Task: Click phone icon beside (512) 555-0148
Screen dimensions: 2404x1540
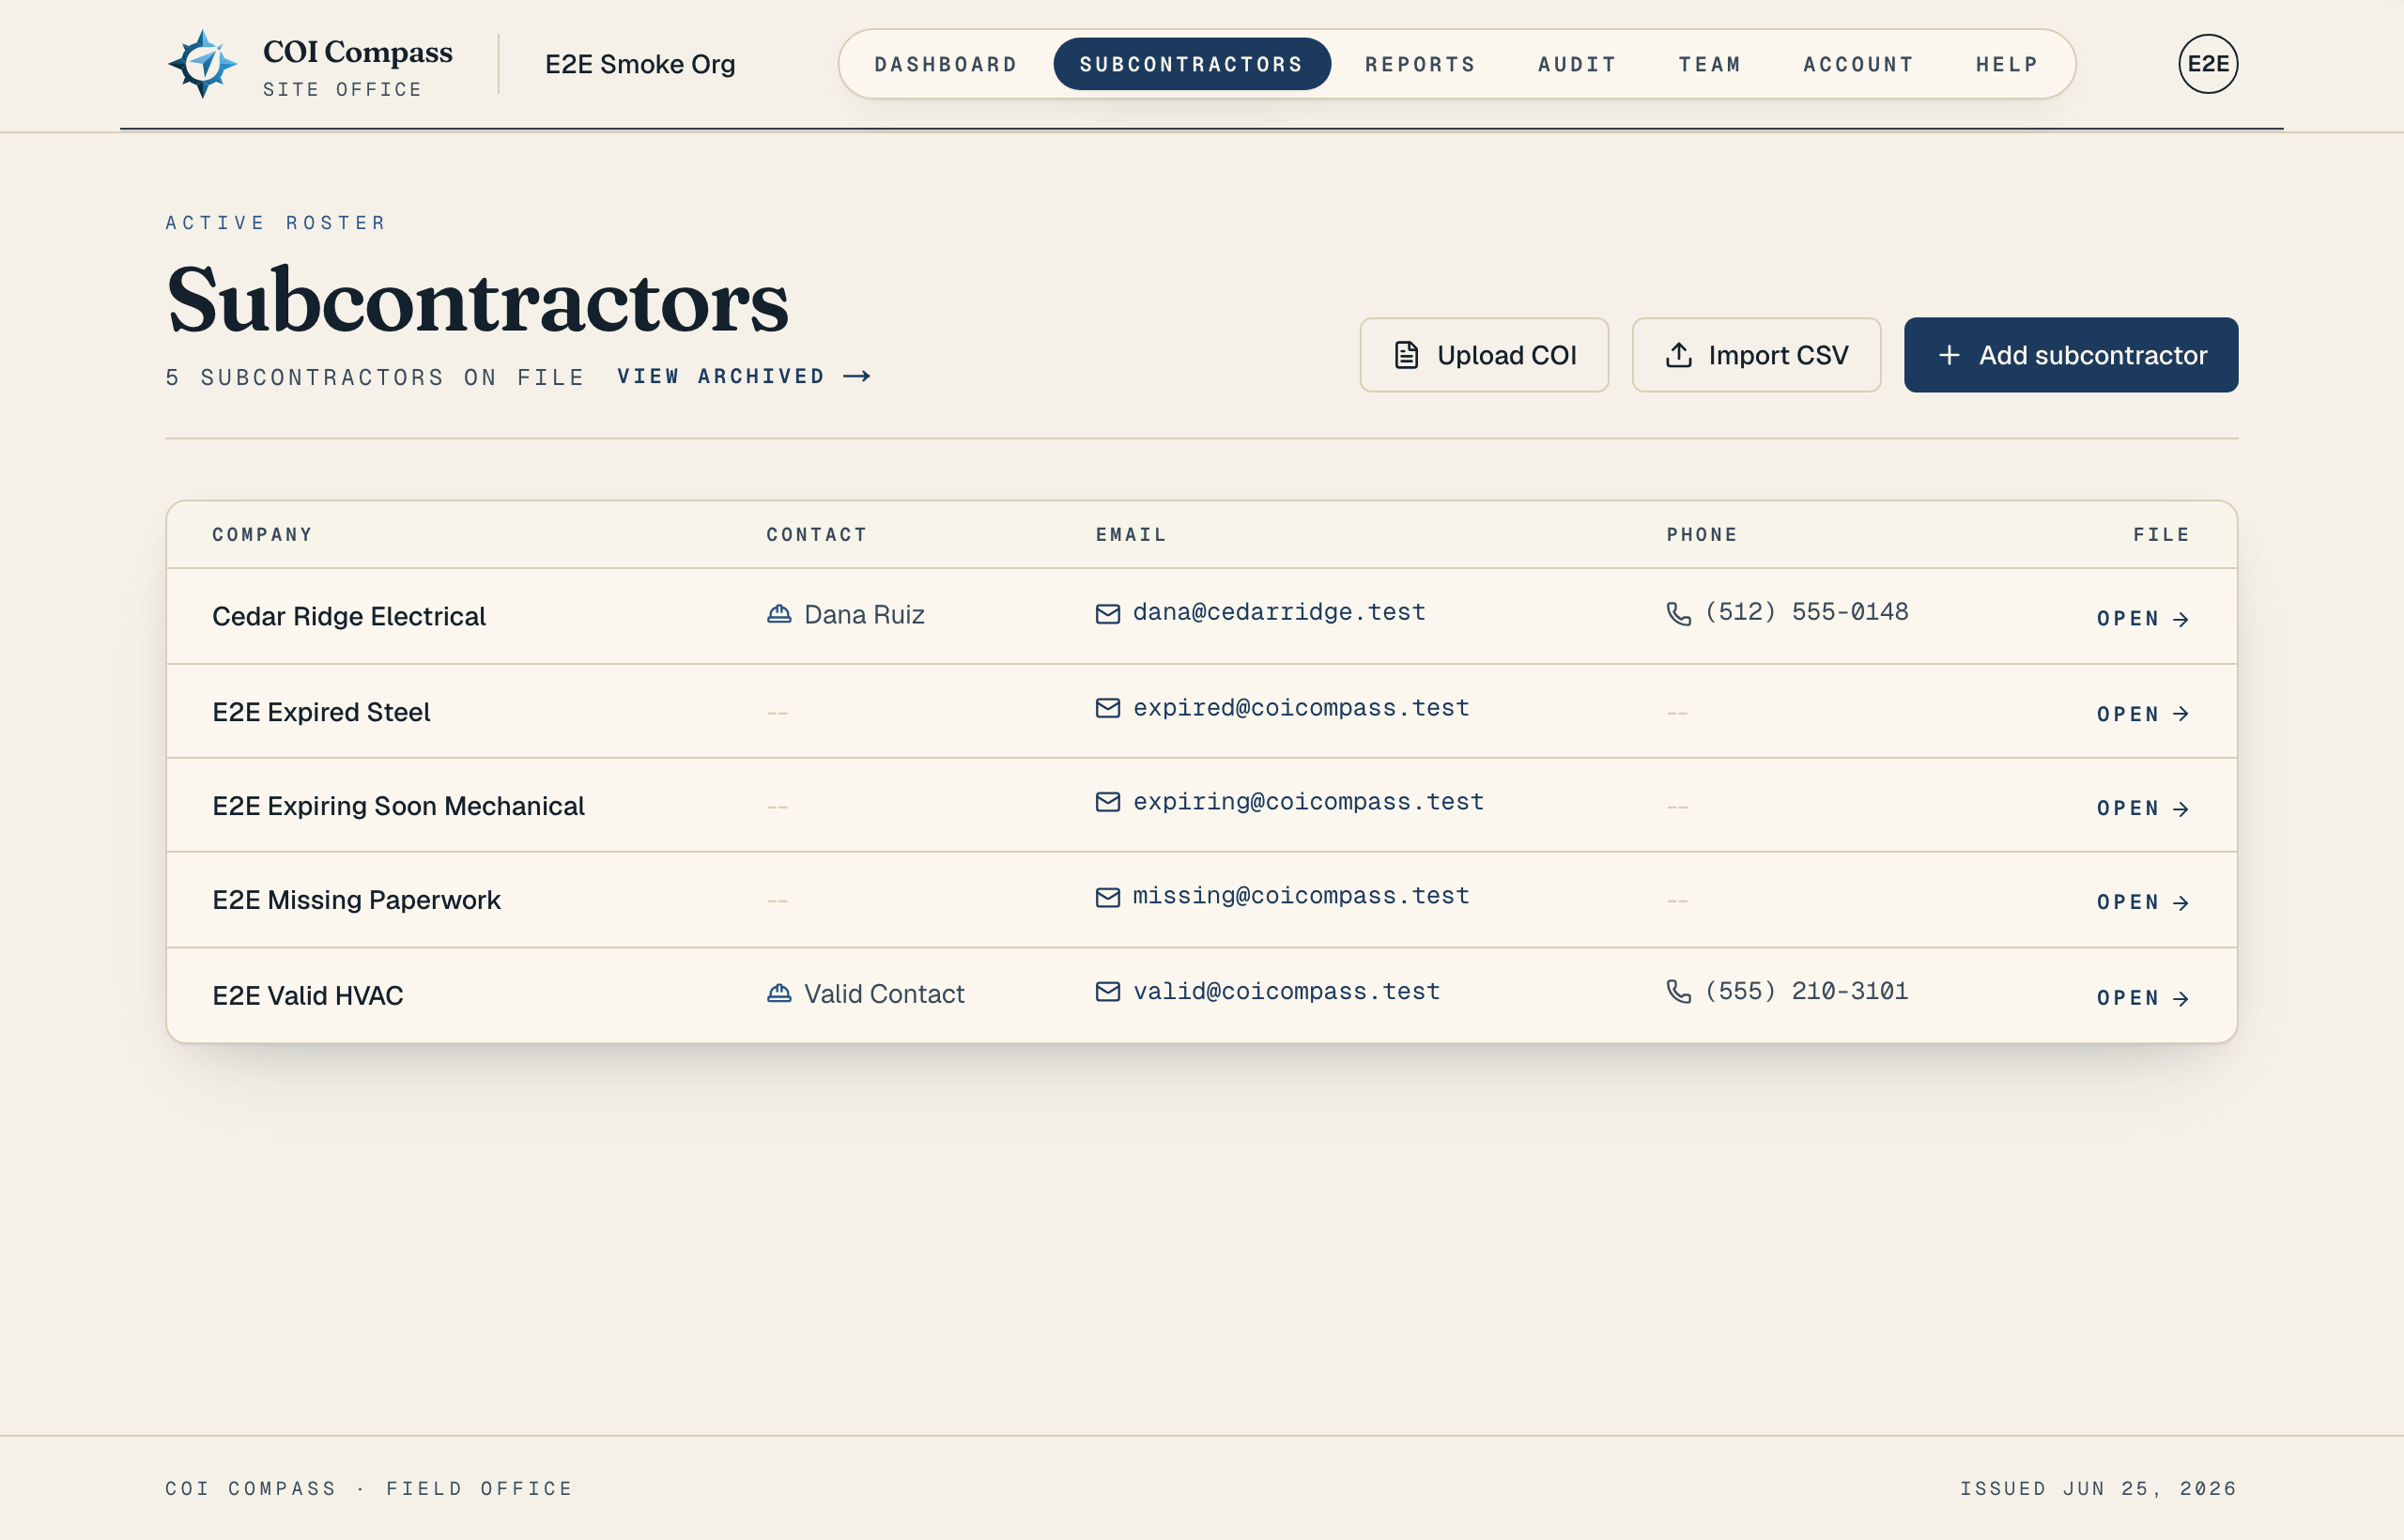Action: click(1679, 614)
